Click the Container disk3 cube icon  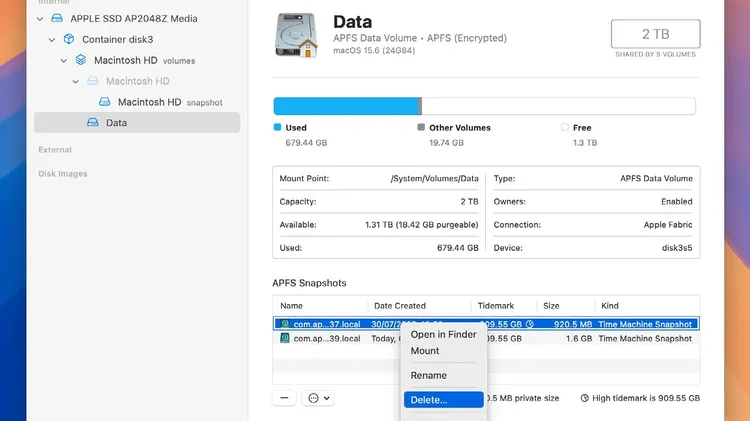69,39
